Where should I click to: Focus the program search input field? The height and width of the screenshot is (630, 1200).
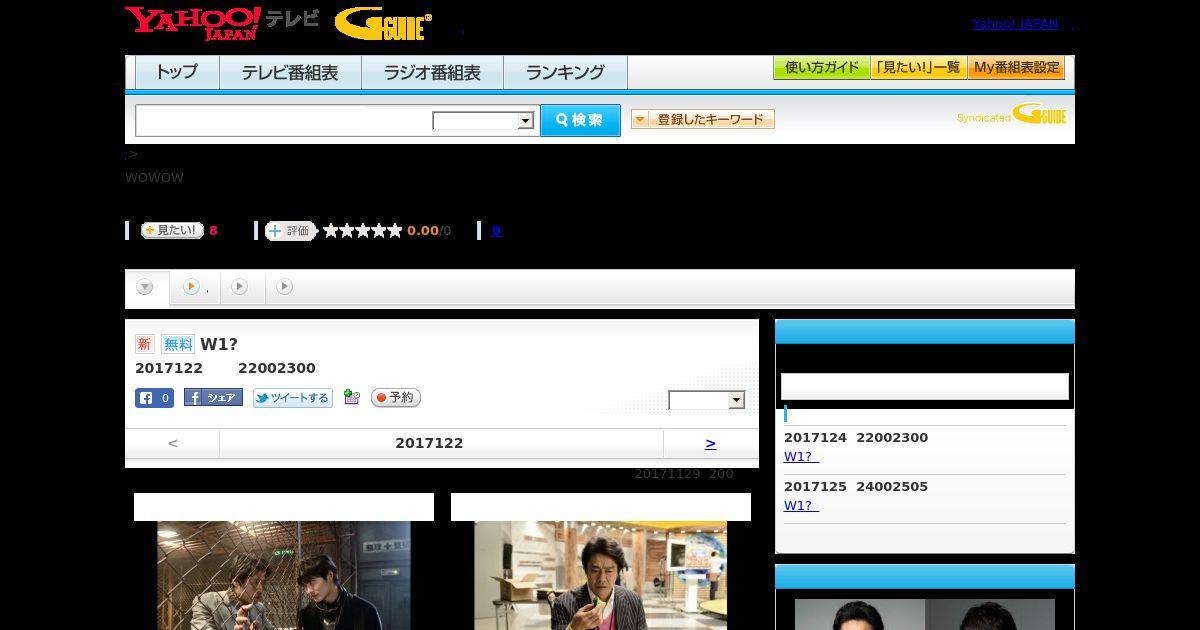tap(284, 120)
